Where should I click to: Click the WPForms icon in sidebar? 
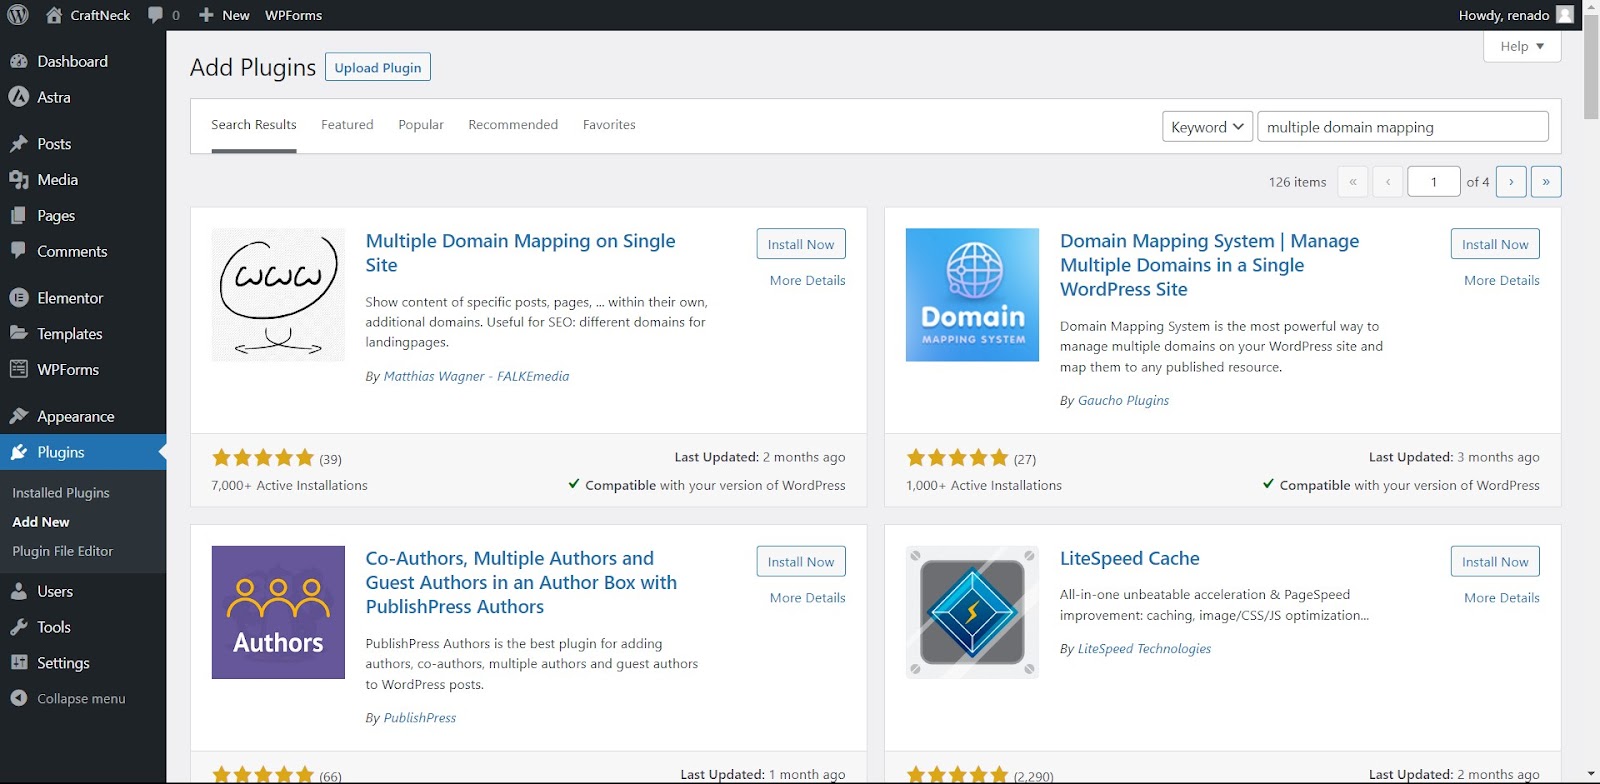(19, 369)
